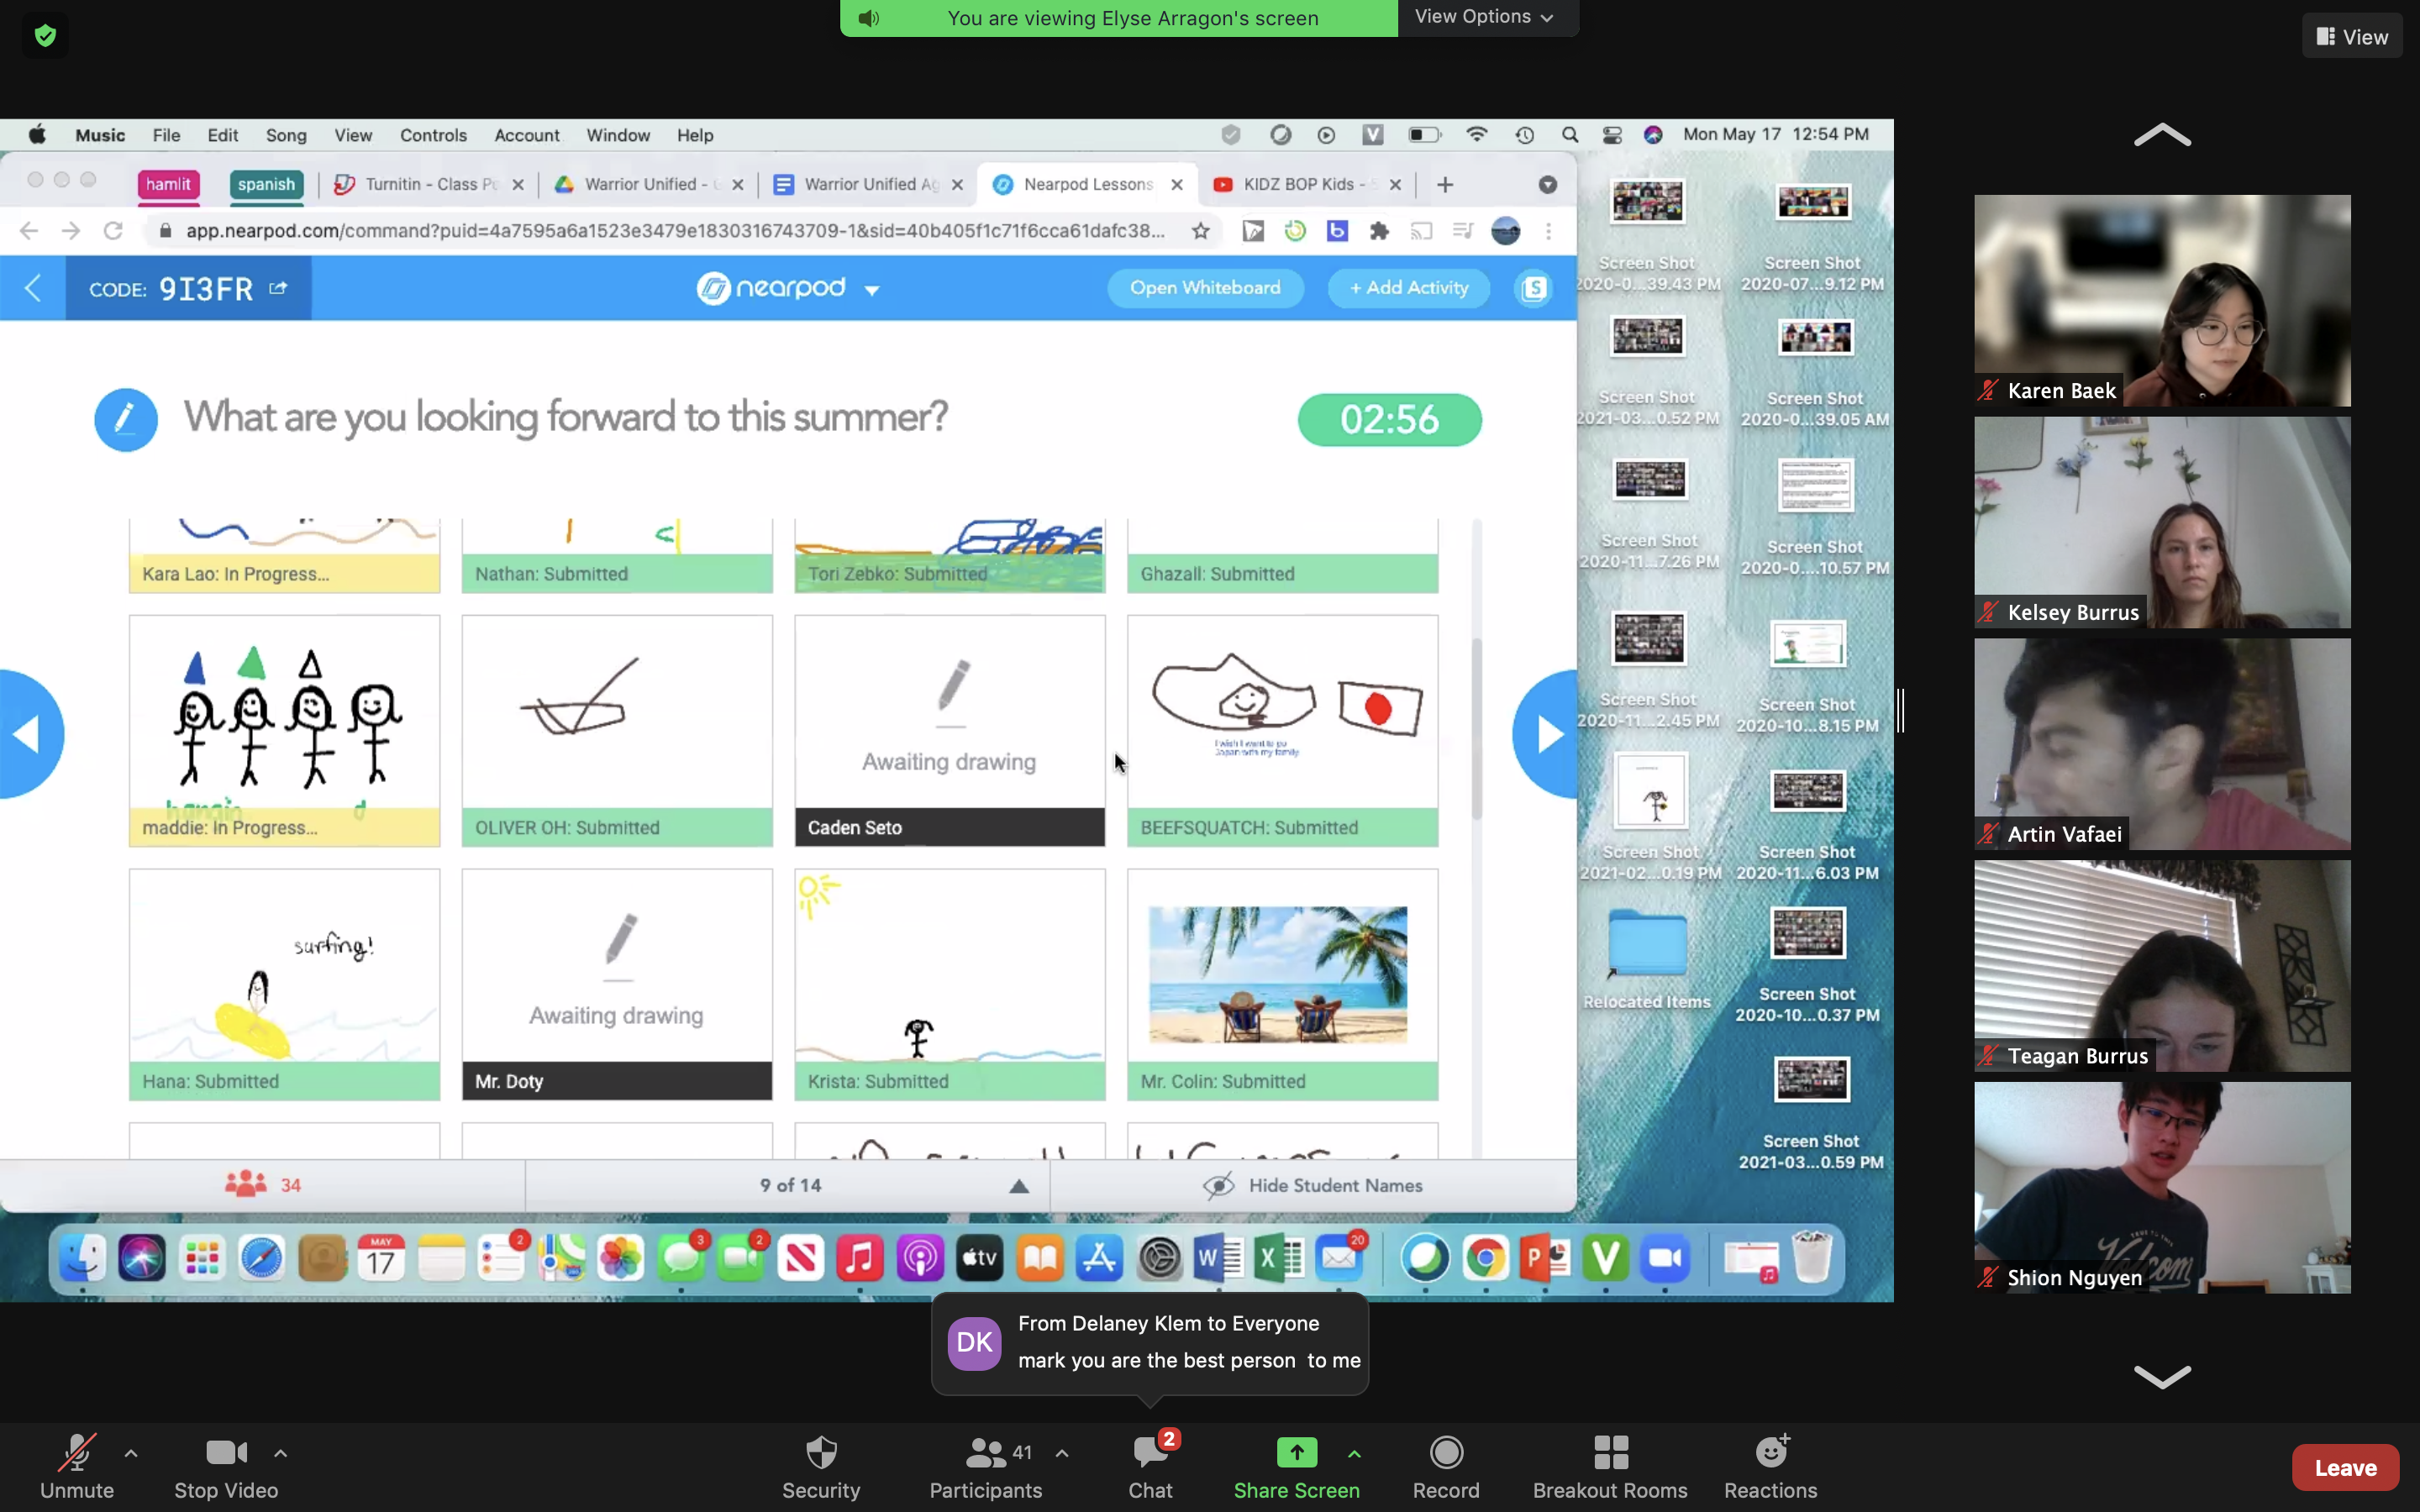
Task: Open Chrome extensions puzzle icon
Action: (x=1379, y=231)
